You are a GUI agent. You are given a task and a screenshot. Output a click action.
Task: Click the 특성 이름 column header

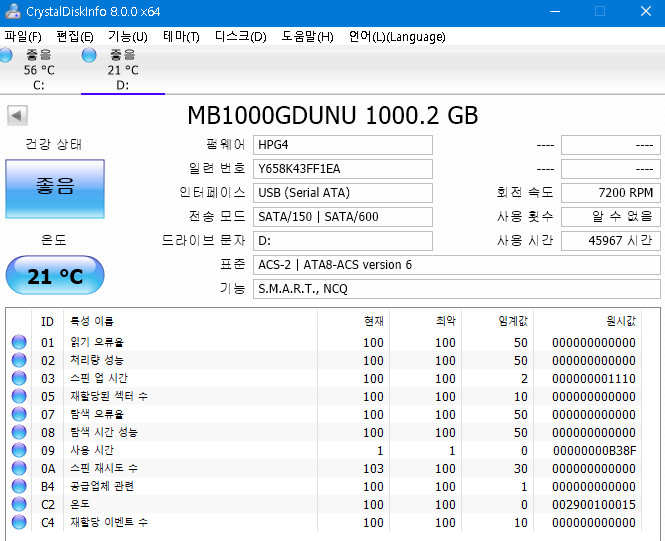point(92,321)
